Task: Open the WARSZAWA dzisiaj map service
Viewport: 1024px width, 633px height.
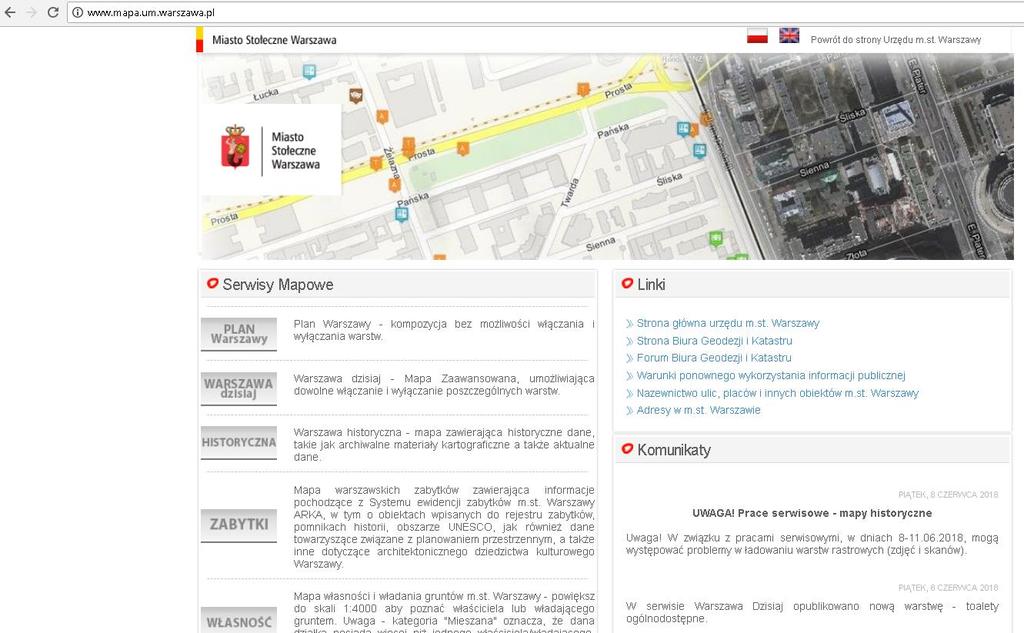Action: (x=238, y=389)
